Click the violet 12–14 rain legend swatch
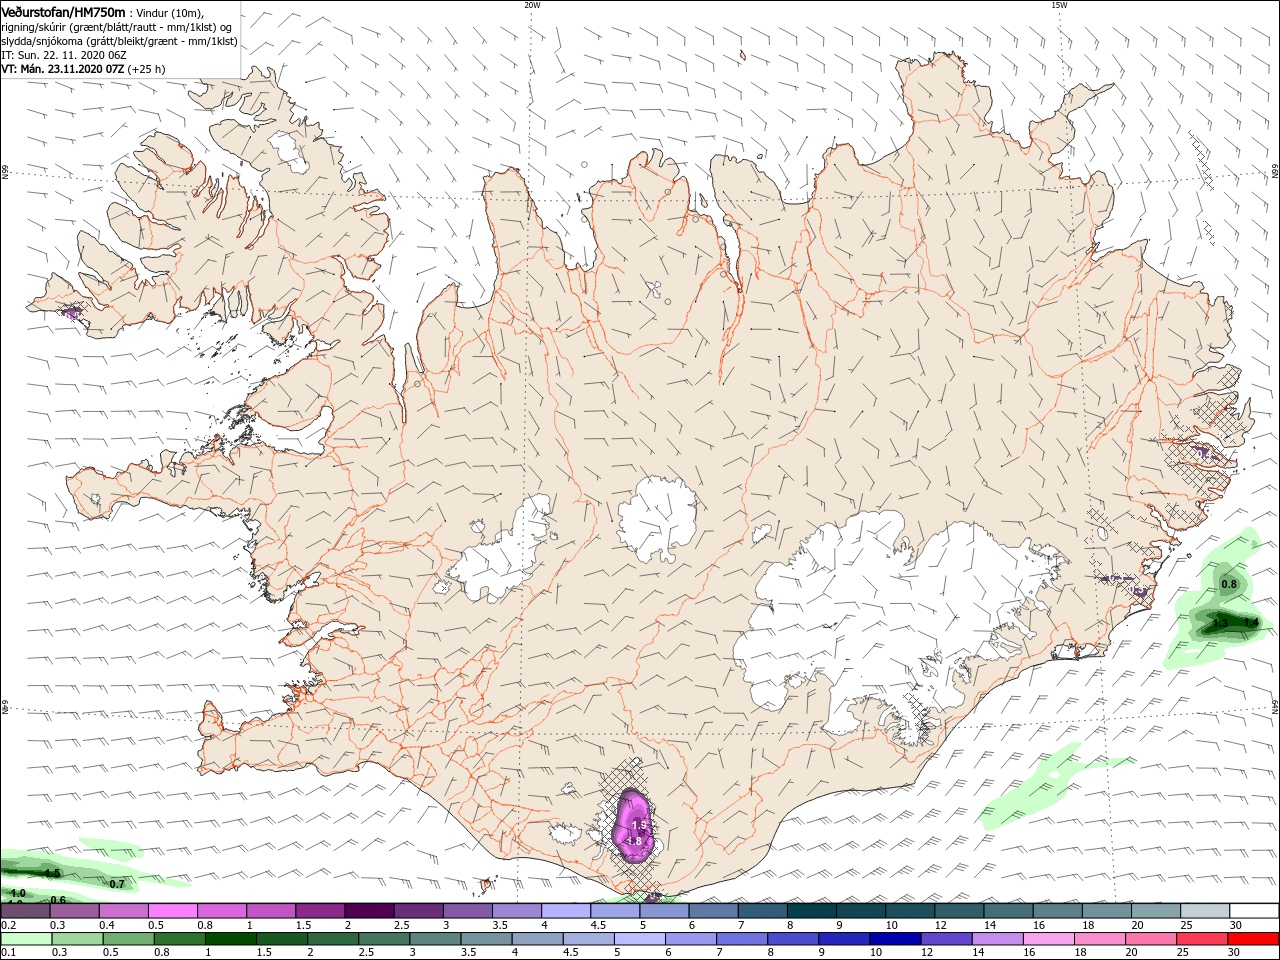 click(x=945, y=939)
